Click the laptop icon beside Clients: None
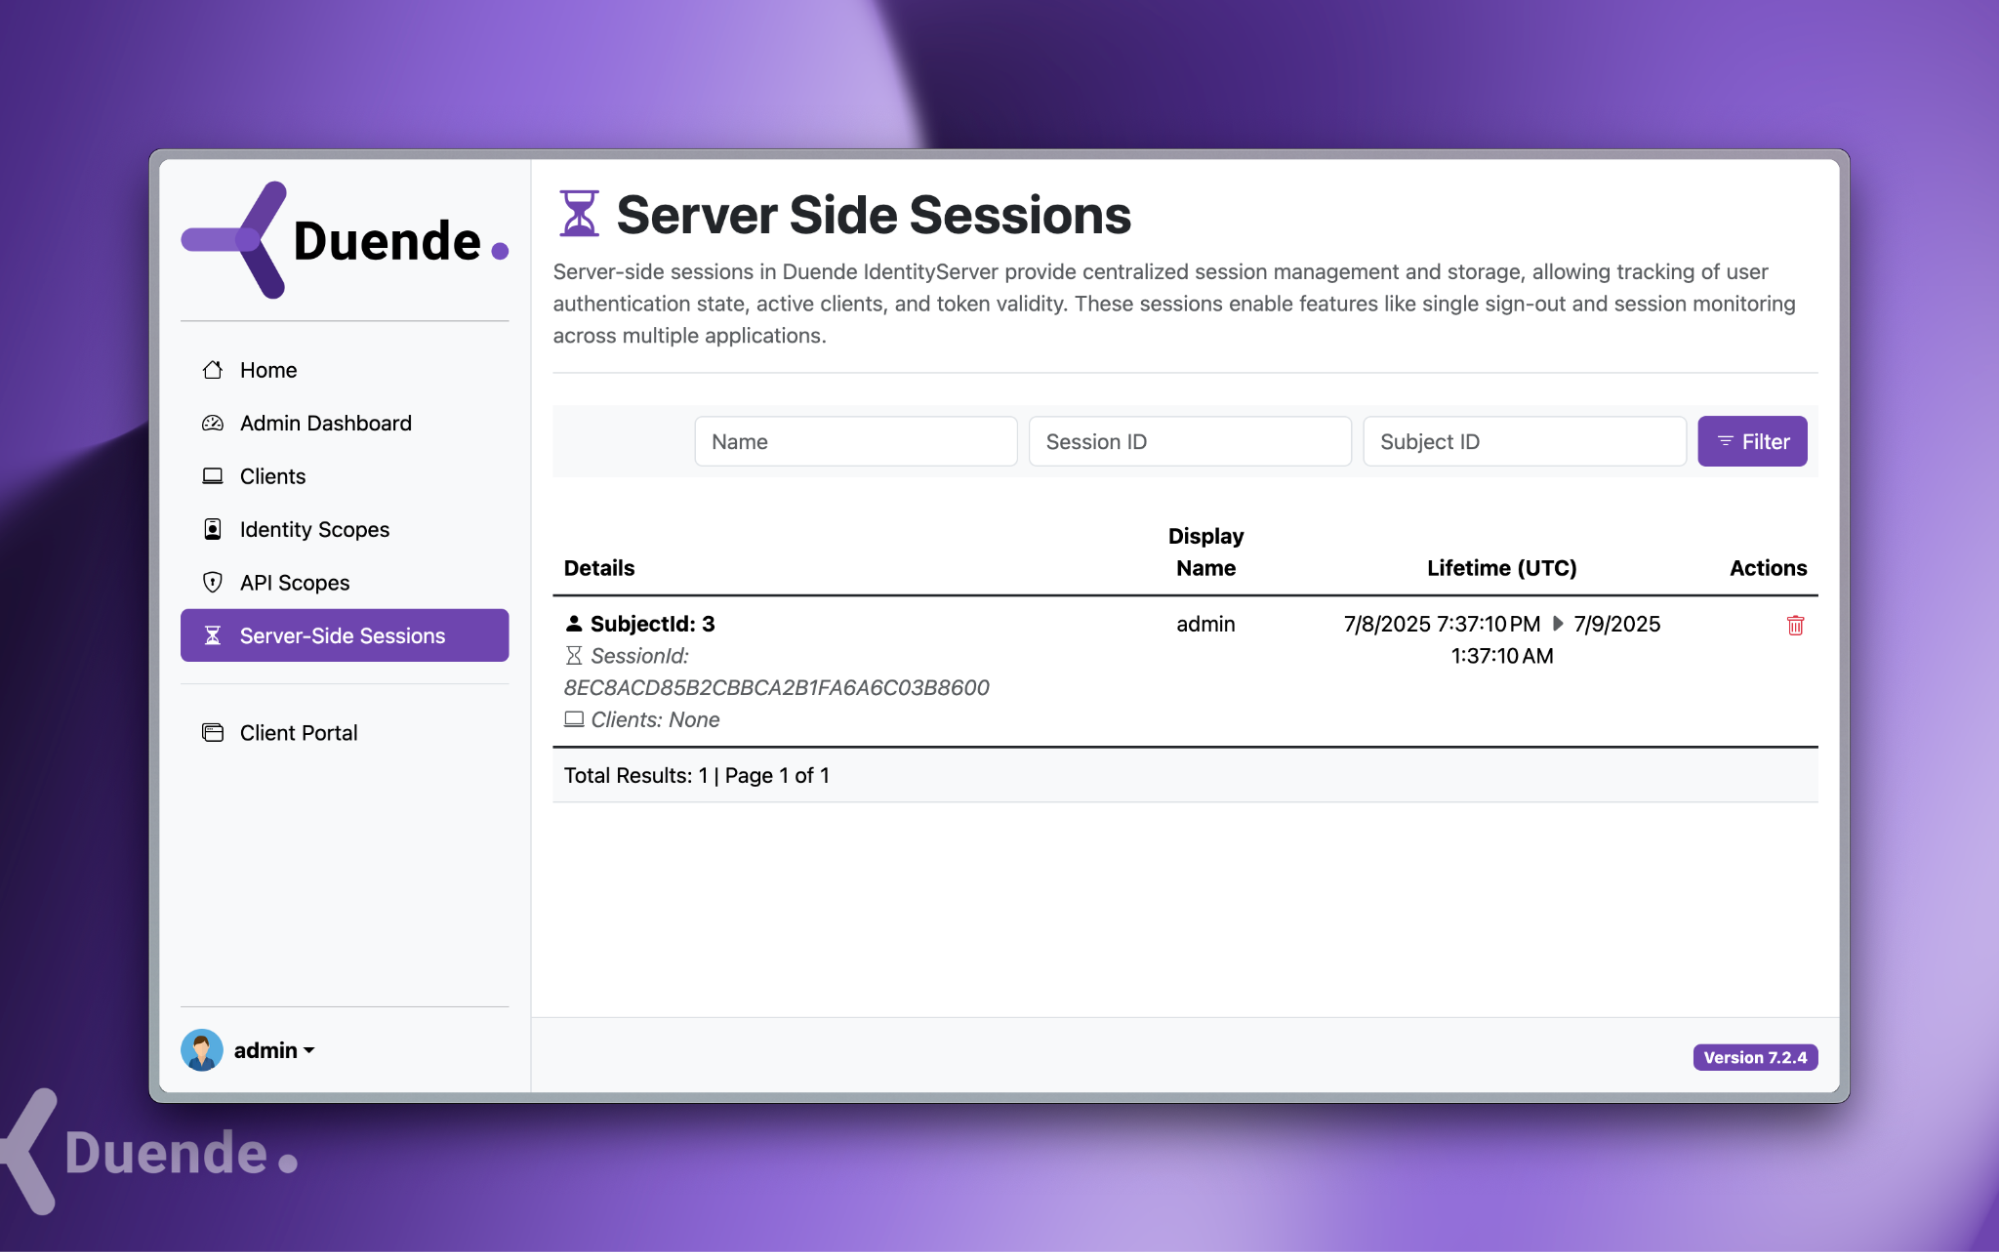This screenshot has width=1999, height=1253. click(x=573, y=719)
